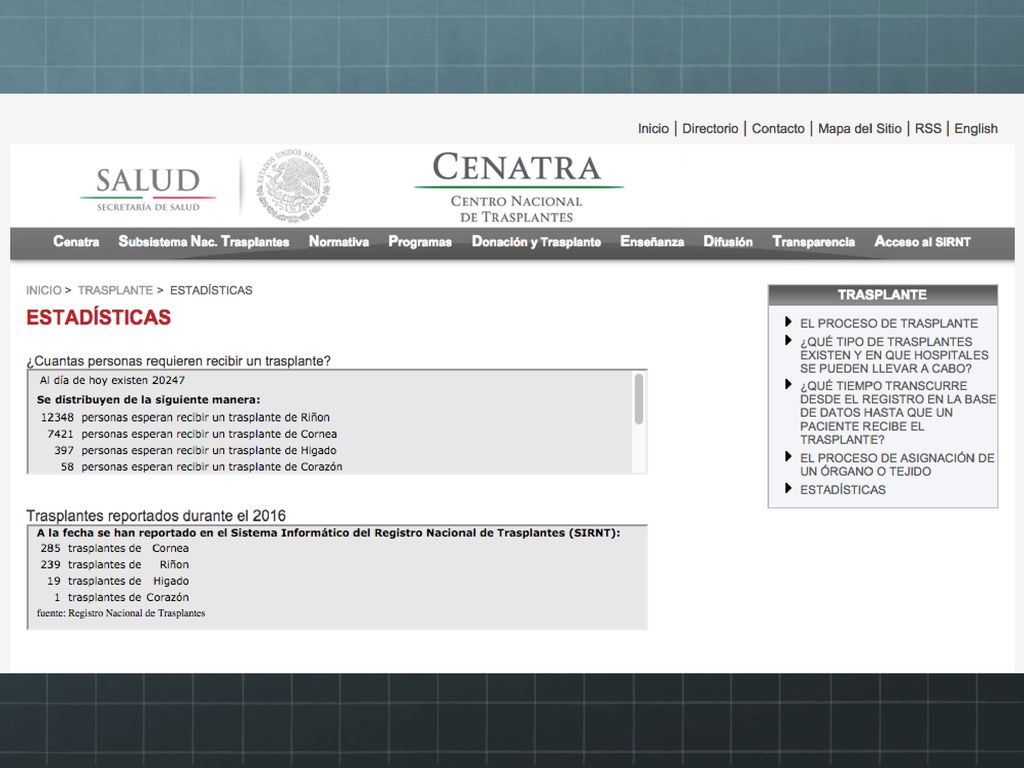This screenshot has width=1024, height=768.
Task: Open the Mapa del Sitio link
Action: pos(859,129)
